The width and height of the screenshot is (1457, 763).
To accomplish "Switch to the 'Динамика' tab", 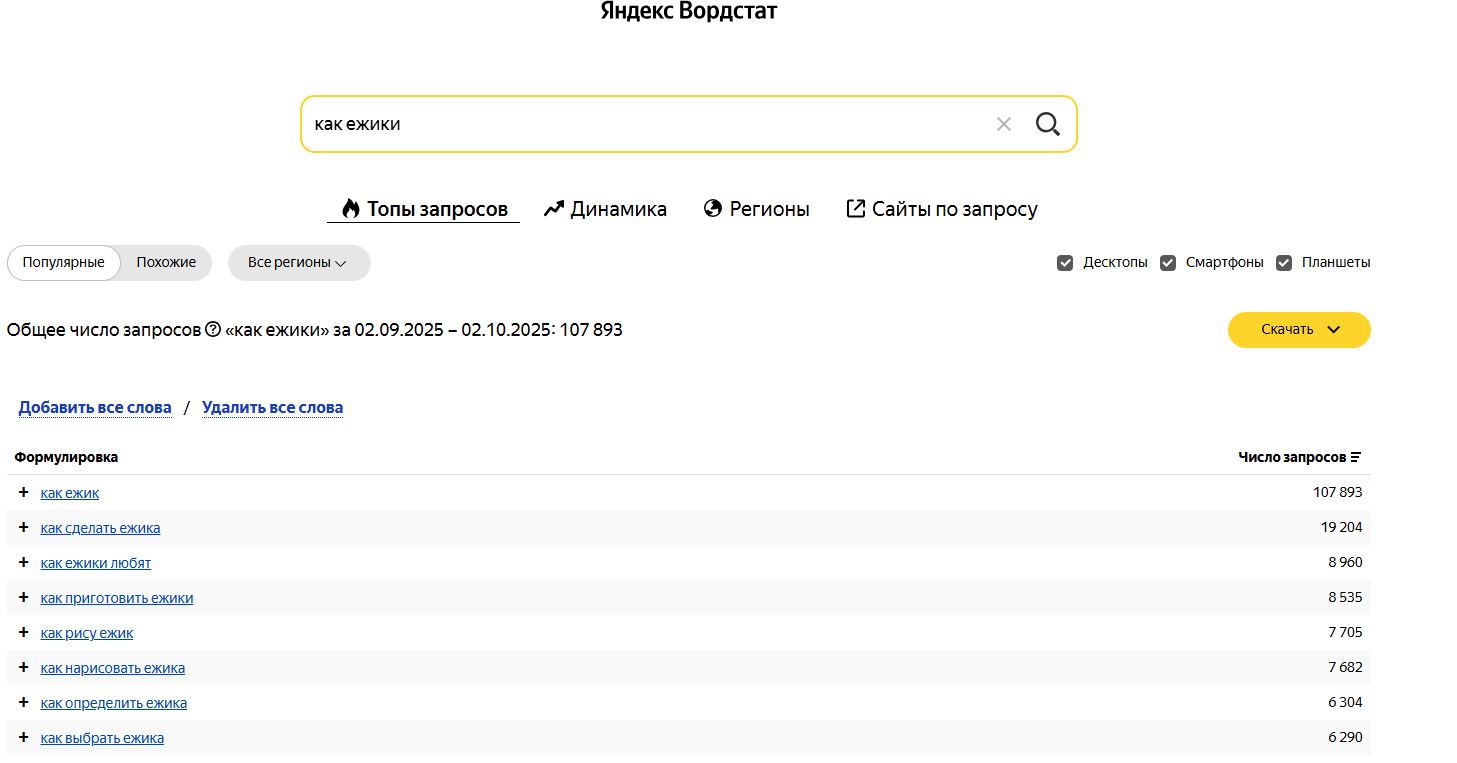I will pyautogui.click(x=605, y=209).
